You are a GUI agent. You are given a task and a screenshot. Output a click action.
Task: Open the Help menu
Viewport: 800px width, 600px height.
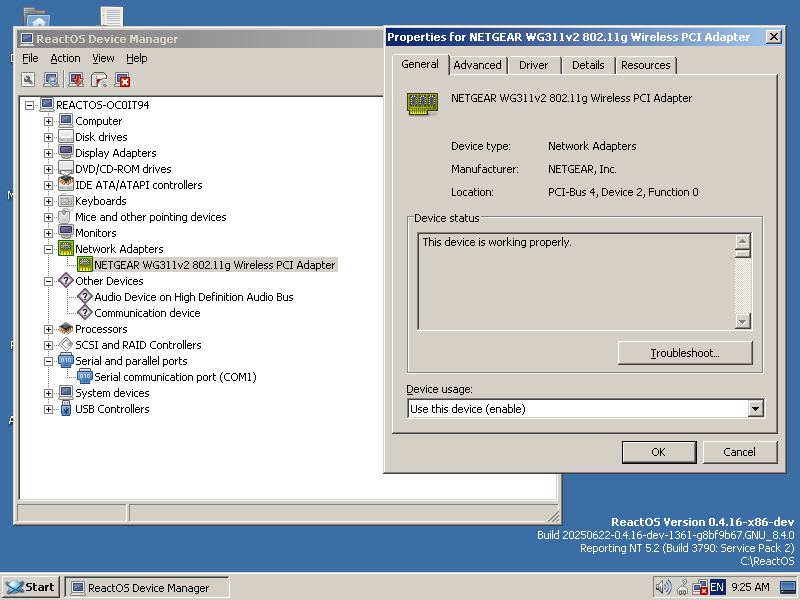click(137, 58)
